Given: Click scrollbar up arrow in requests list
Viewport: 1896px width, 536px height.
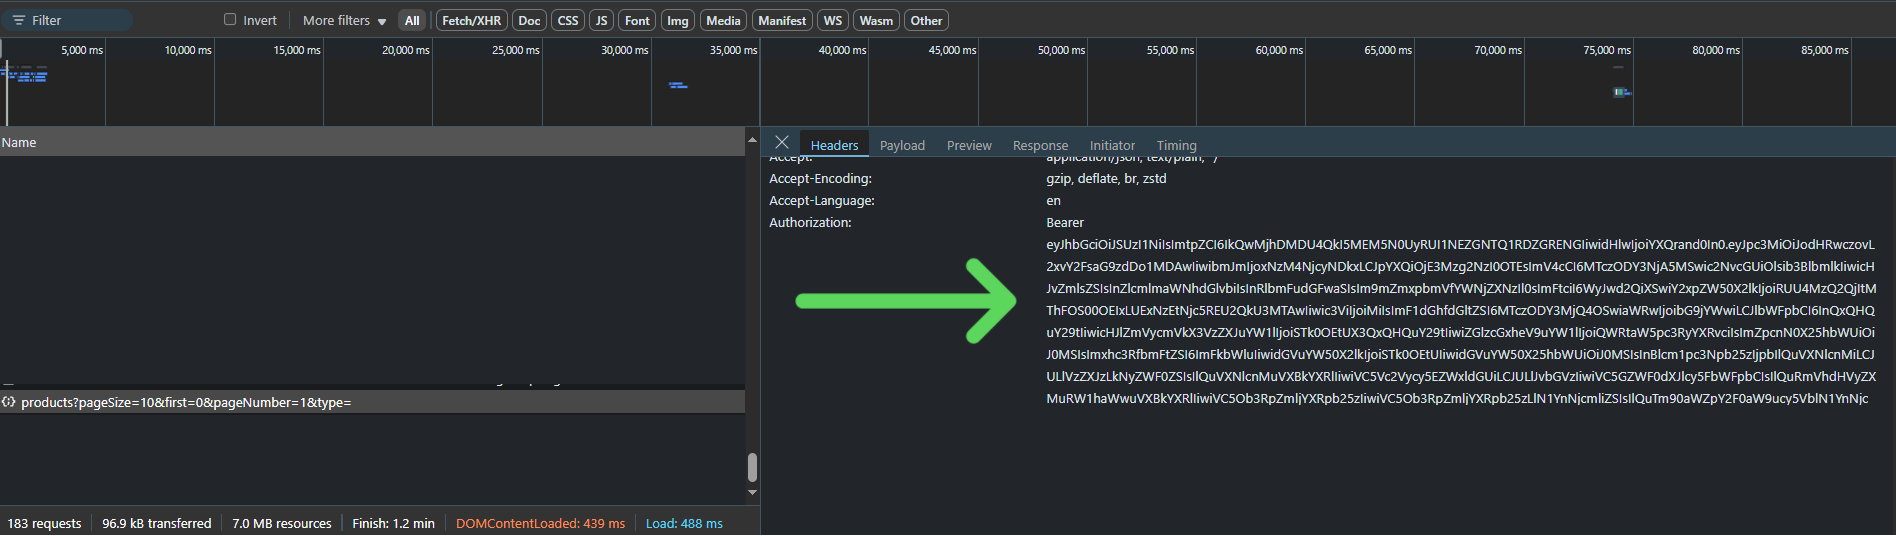Looking at the screenshot, I should click(752, 140).
